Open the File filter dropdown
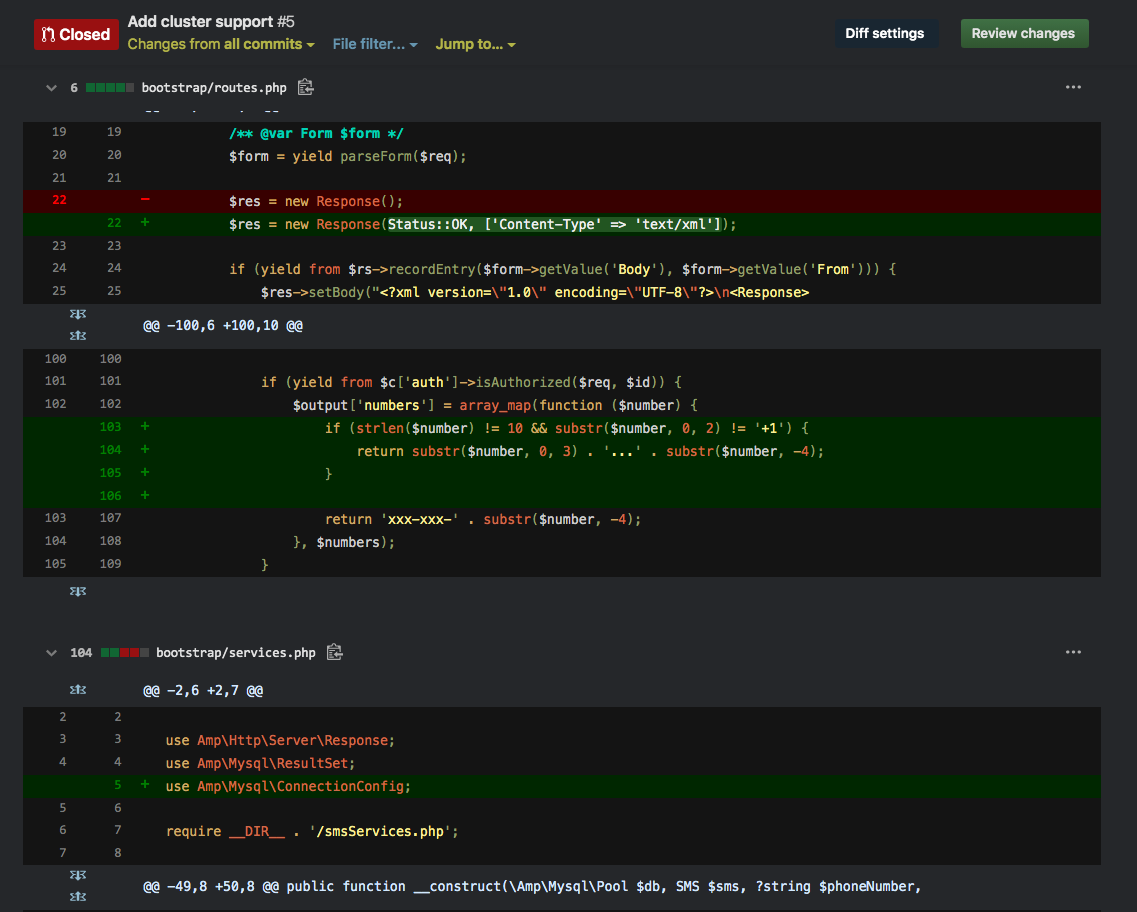This screenshot has height=912, width=1137. [375, 44]
